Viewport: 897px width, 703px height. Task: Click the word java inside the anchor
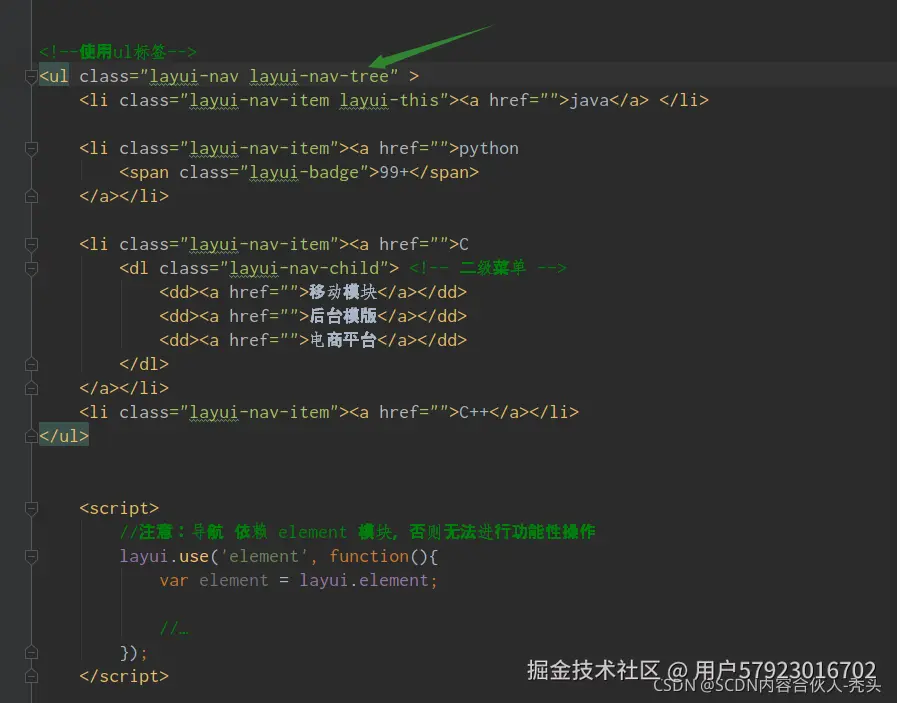click(x=589, y=101)
